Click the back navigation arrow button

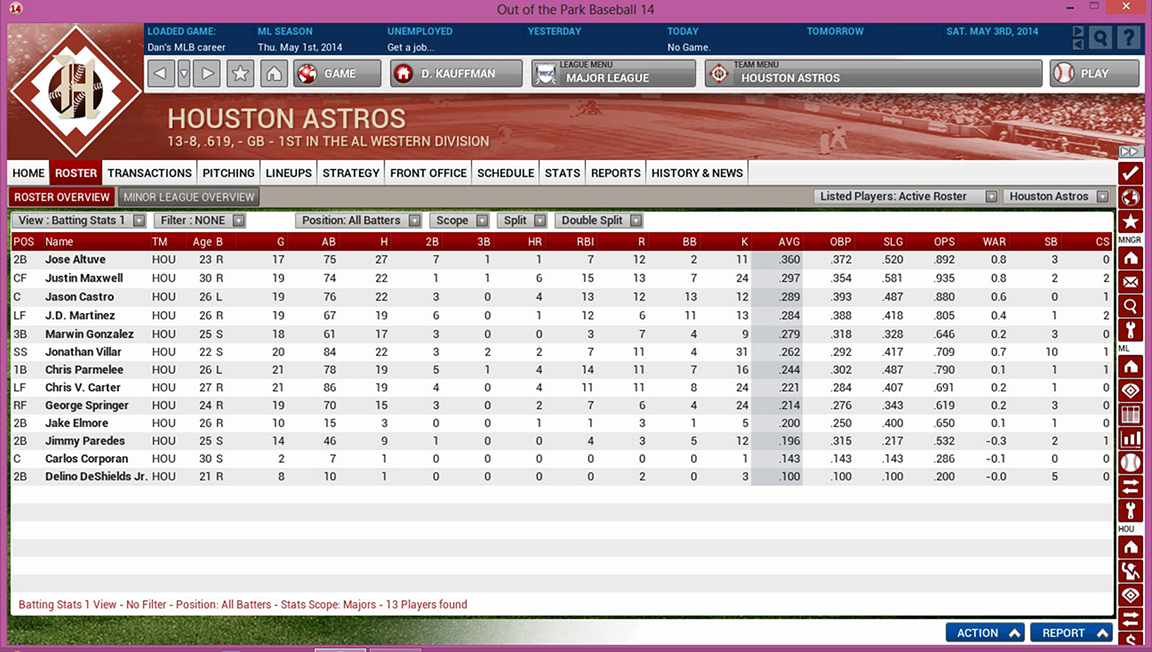(x=161, y=74)
